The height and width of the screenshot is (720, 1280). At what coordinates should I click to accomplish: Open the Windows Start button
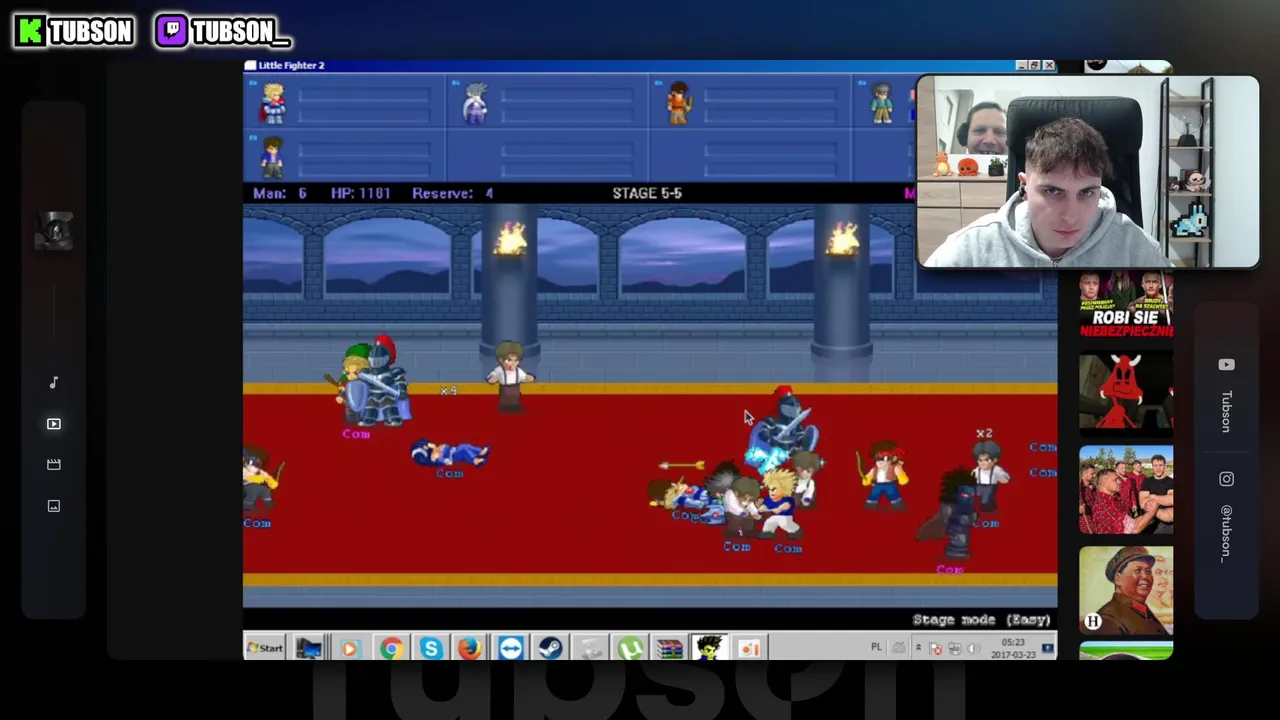(x=266, y=648)
